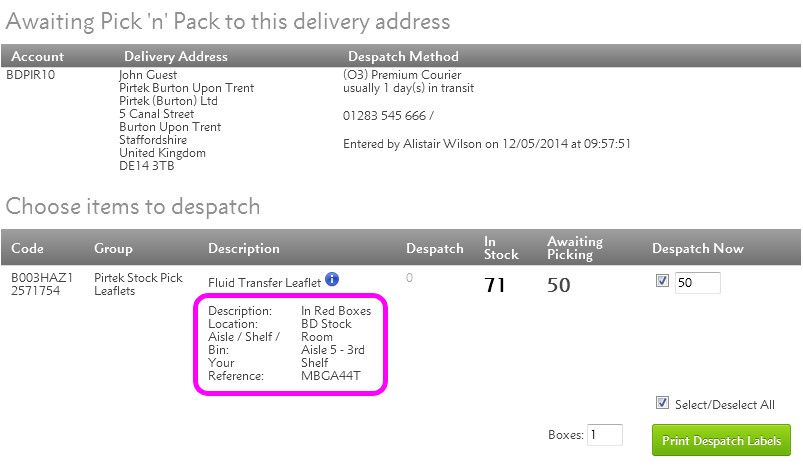Click the blue info icon beside Fluid Transfer Leaflet
The image size is (803, 469).
[332, 280]
